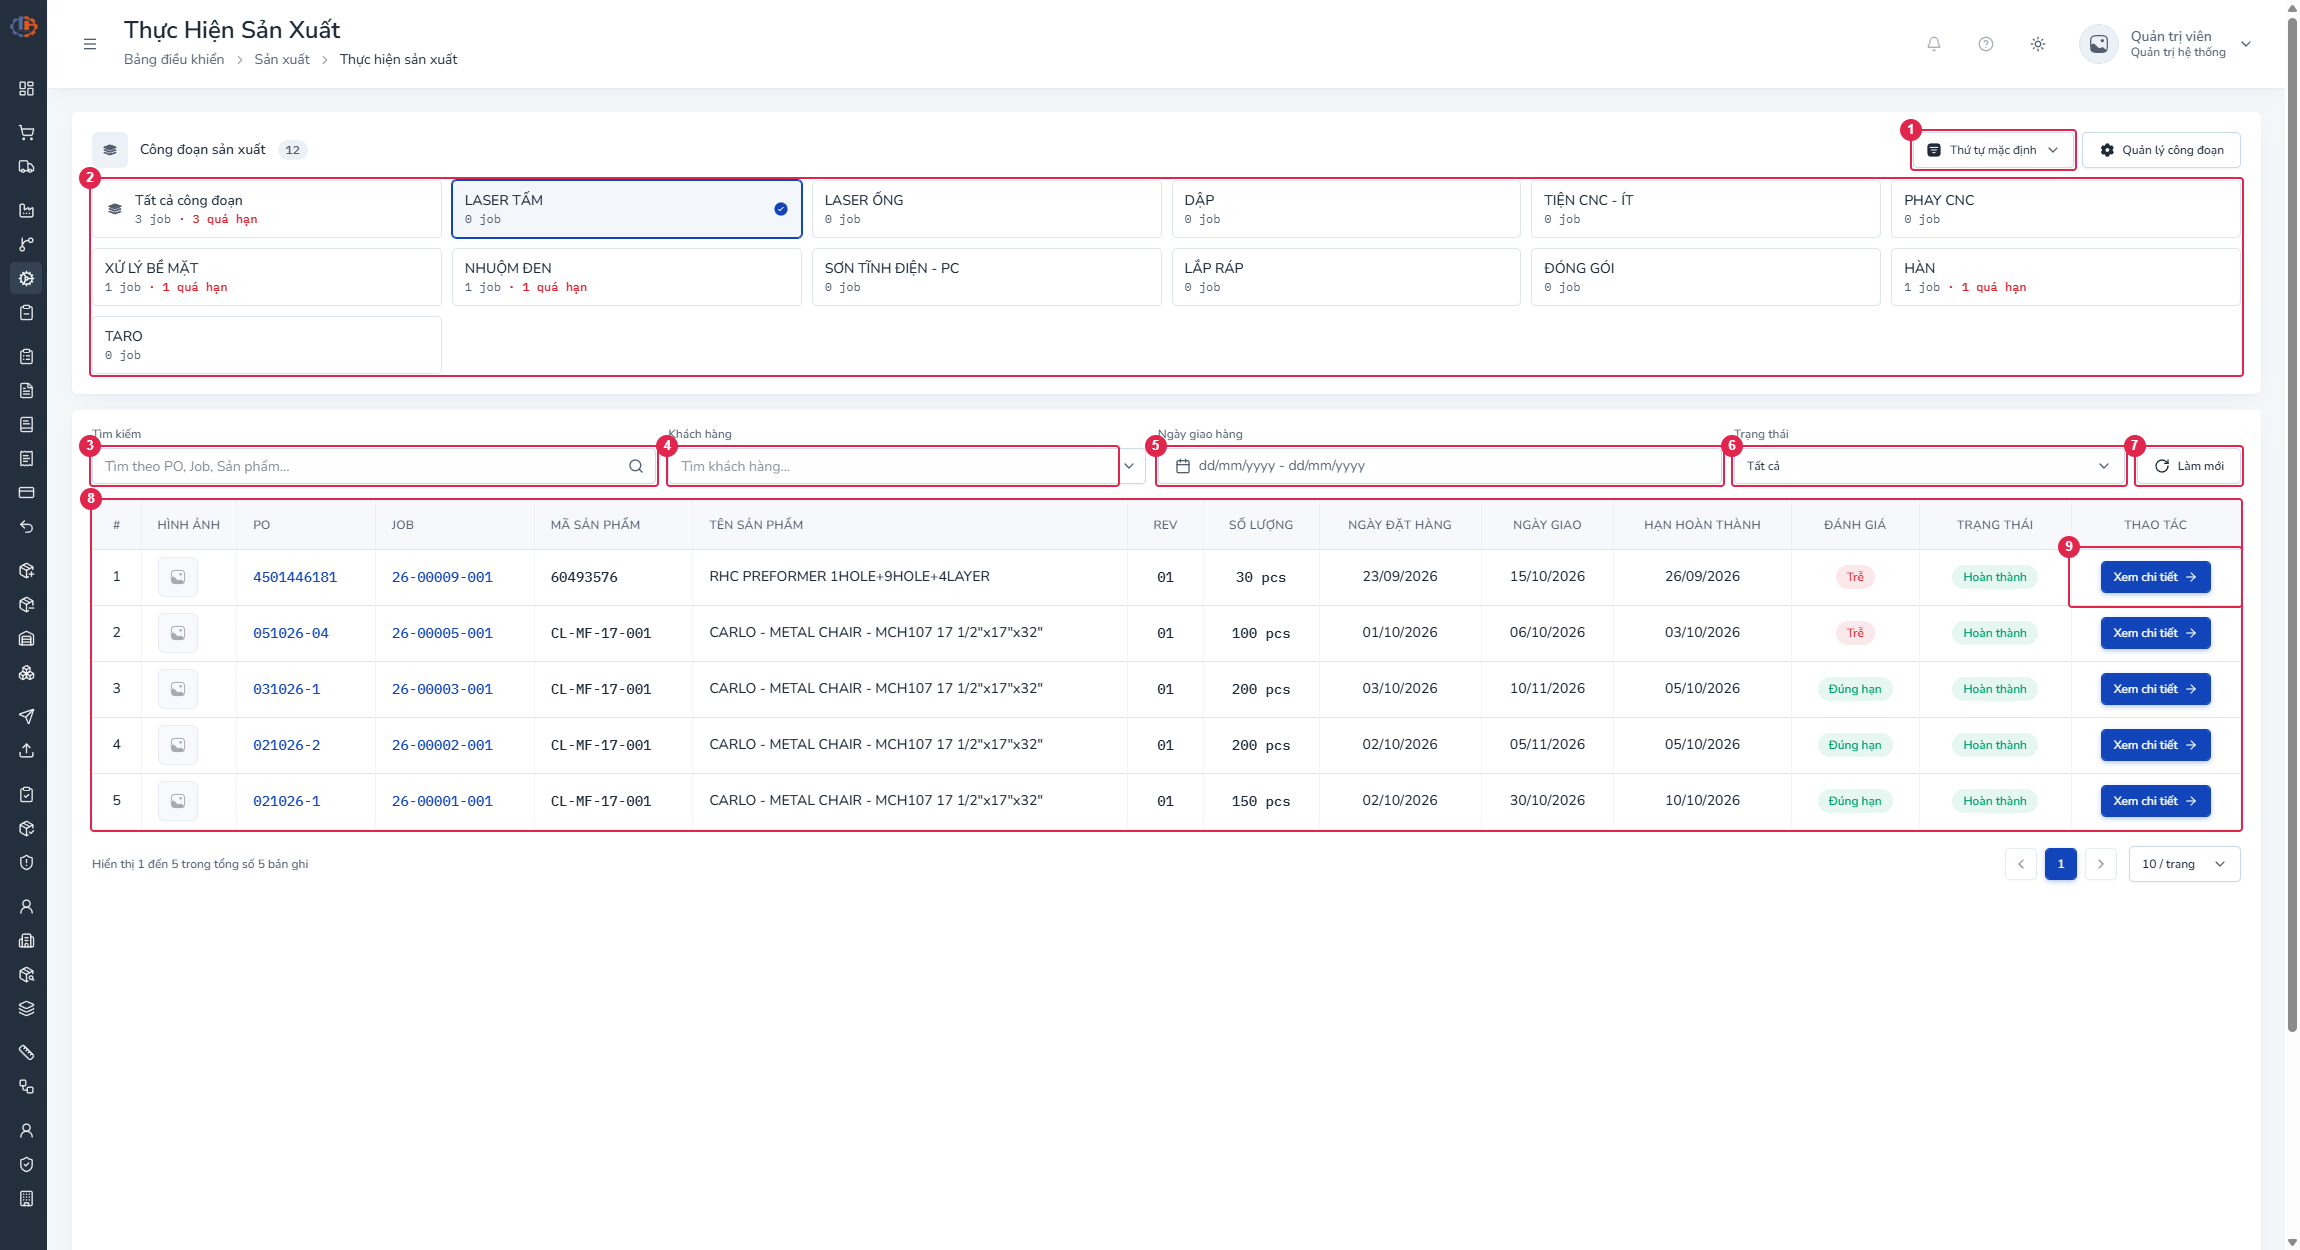
Task: Select the NHUỘM ĐEN stage card
Action: click(627, 277)
